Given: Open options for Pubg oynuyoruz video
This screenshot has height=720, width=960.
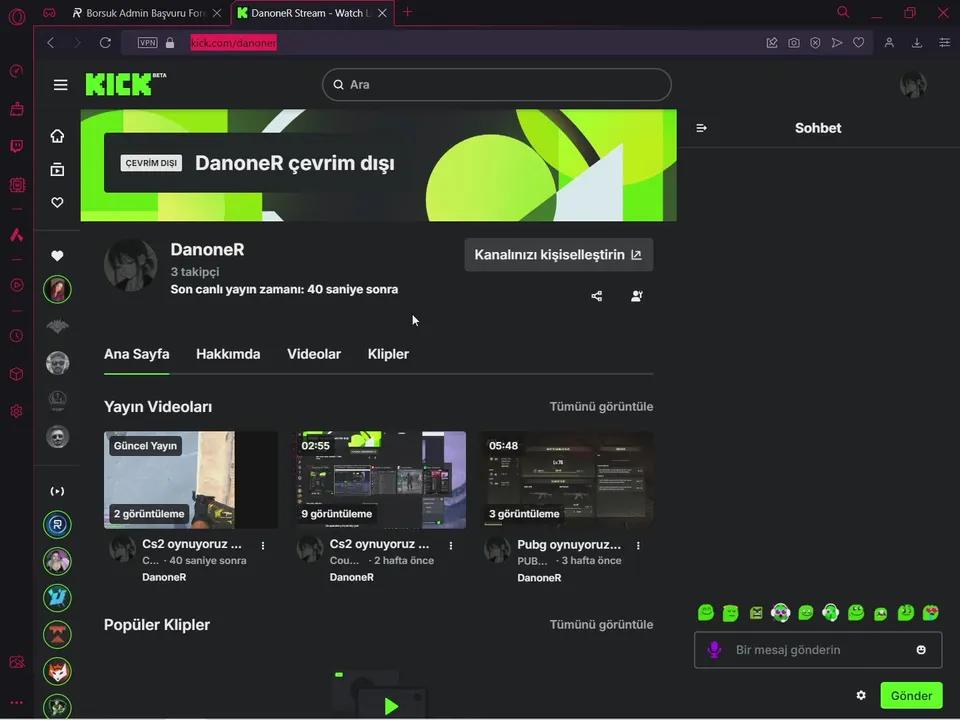Looking at the screenshot, I should pyautogui.click(x=638, y=546).
